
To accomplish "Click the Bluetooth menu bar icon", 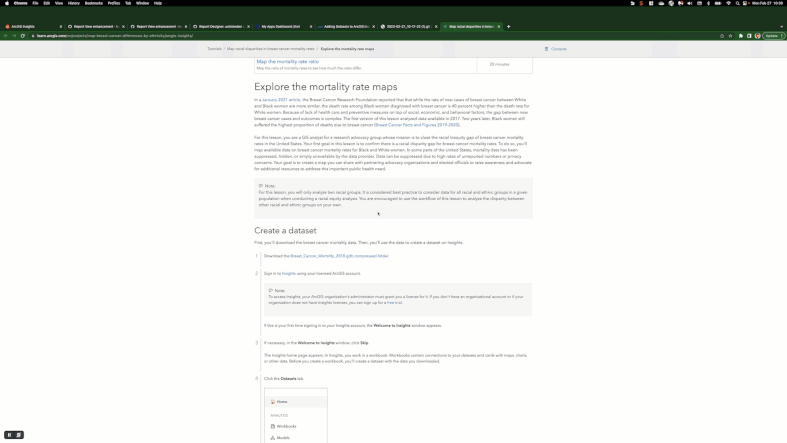I will tap(708, 3).
